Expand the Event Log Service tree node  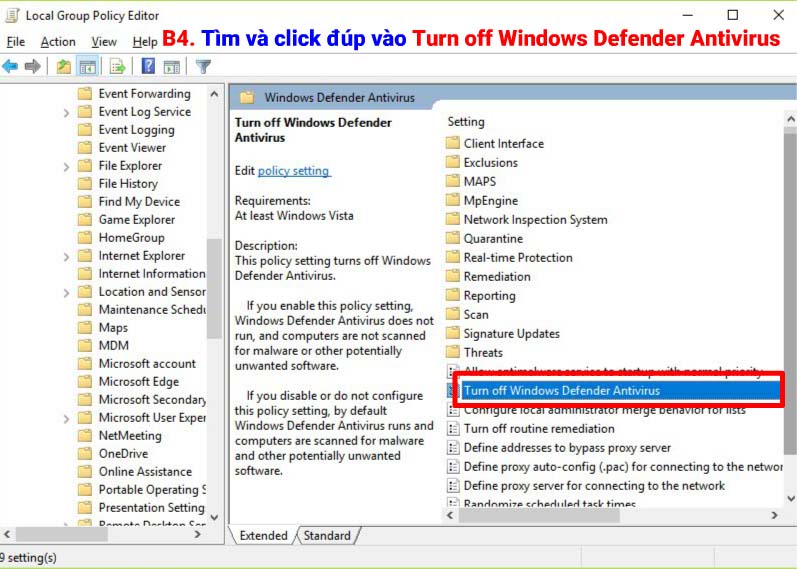[66, 112]
